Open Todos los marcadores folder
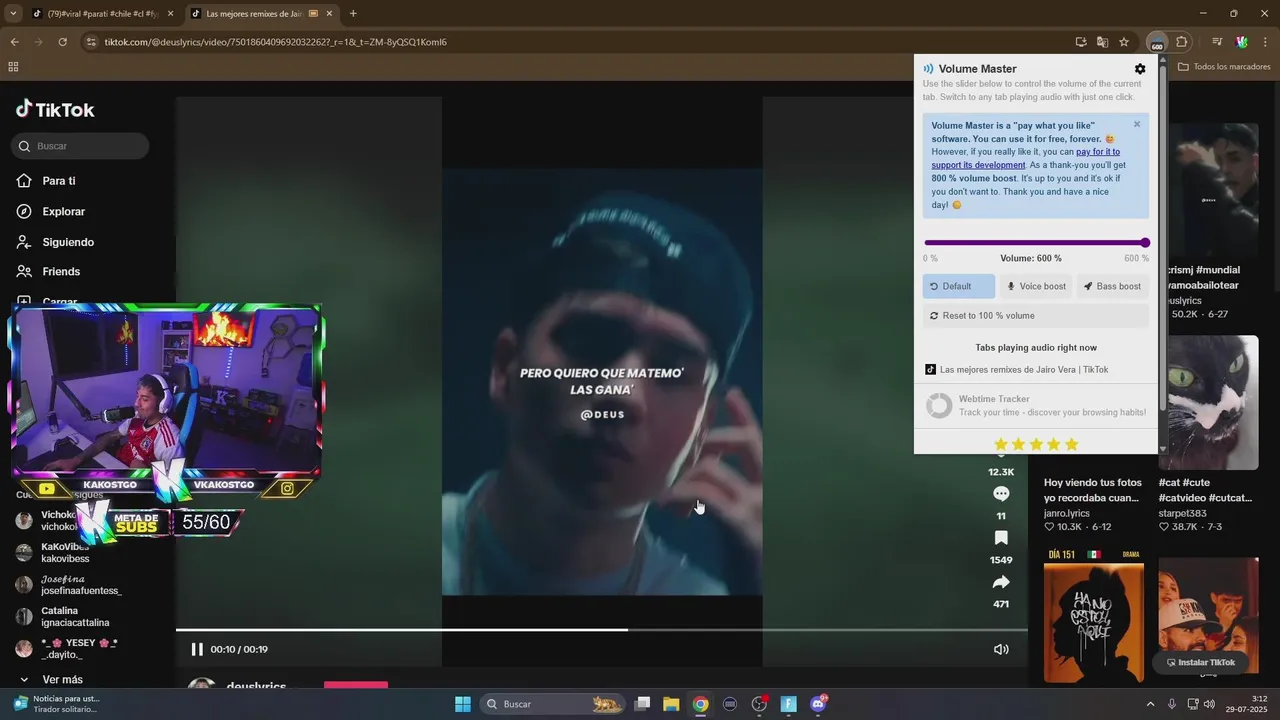Screen dimensions: 1280x720 tap(1224, 67)
